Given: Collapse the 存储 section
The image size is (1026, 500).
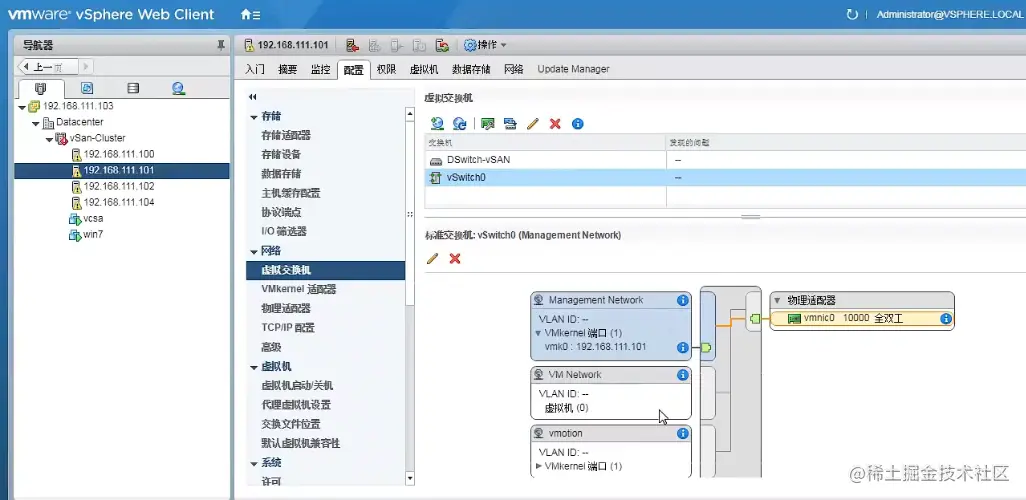Looking at the screenshot, I should point(254,117).
